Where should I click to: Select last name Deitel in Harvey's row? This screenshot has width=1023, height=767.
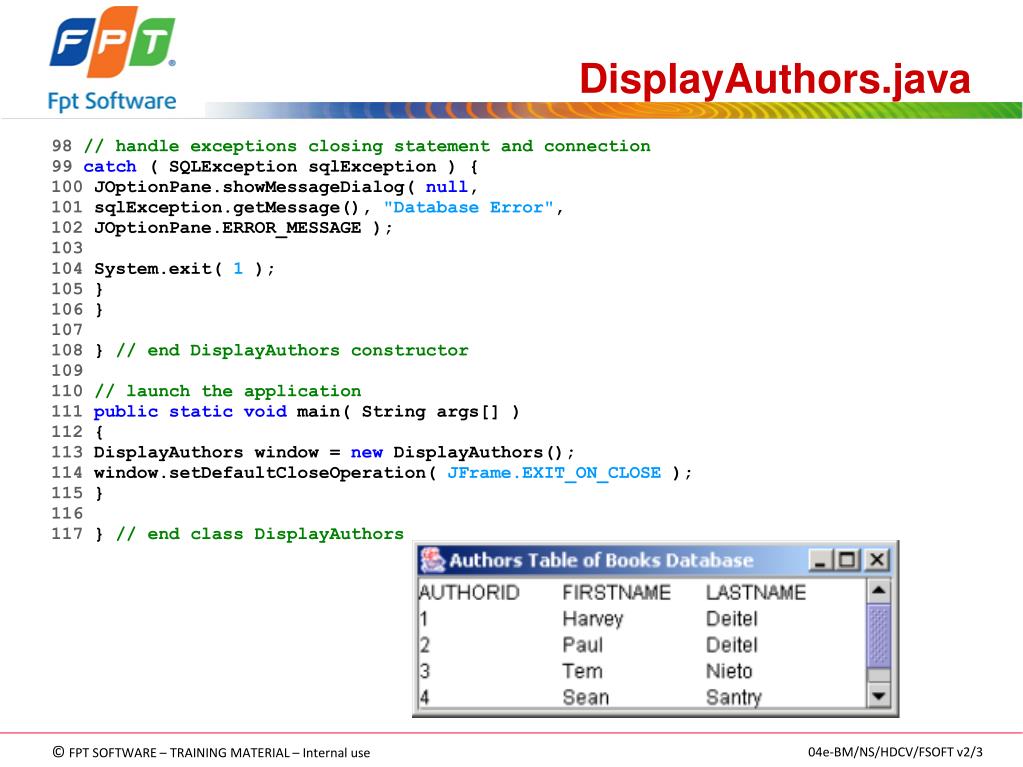click(732, 619)
